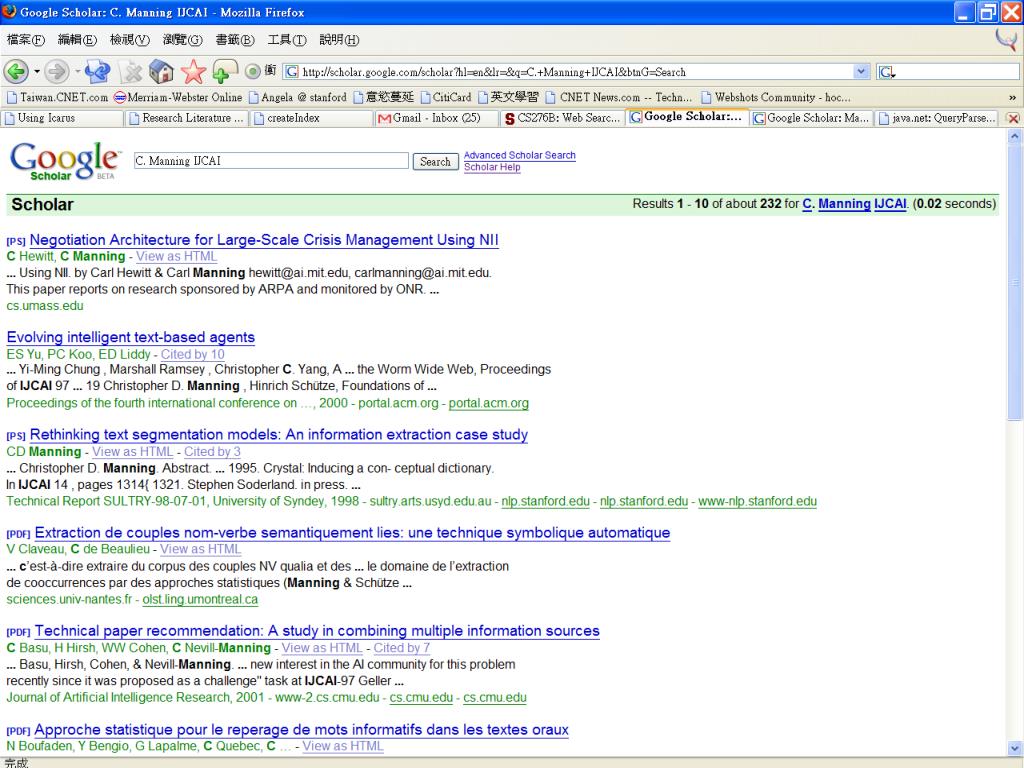The image size is (1024, 768).
Task: Open the CNET News.com bookmark
Action: (x=618, y=97)
